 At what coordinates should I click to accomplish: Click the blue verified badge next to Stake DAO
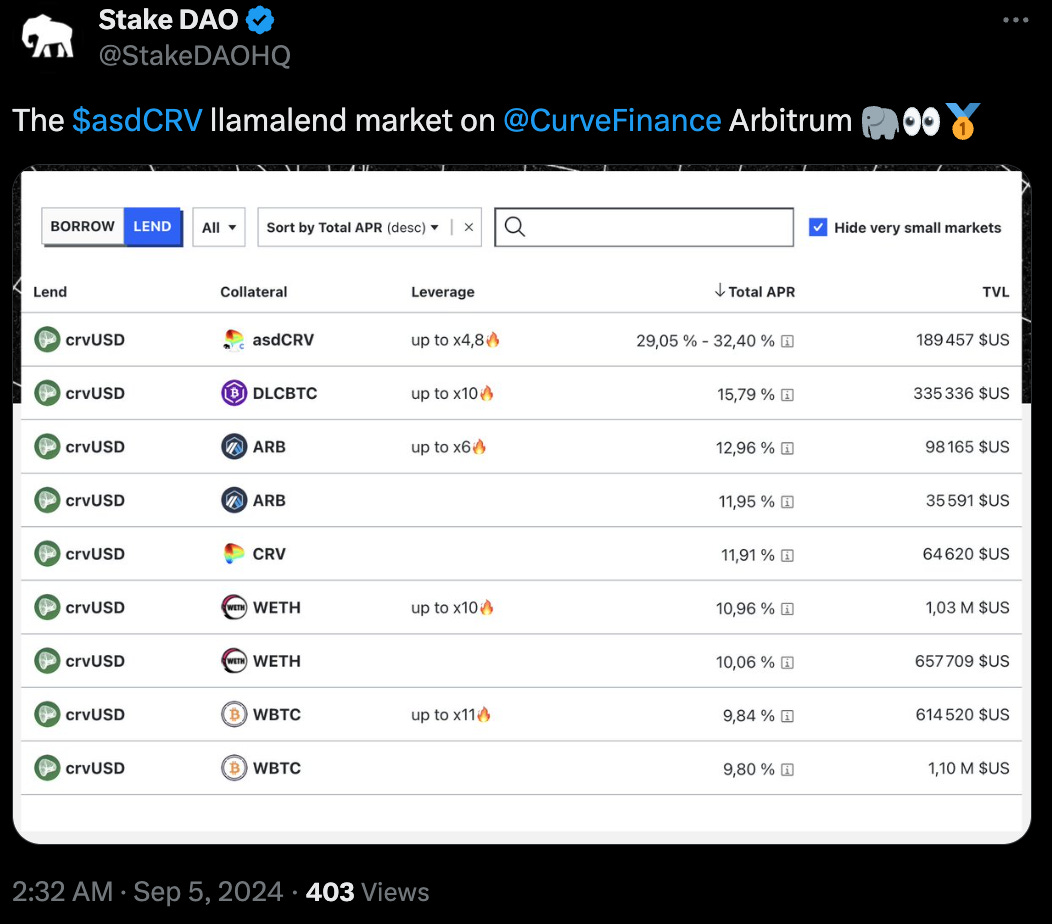[260, 20]
